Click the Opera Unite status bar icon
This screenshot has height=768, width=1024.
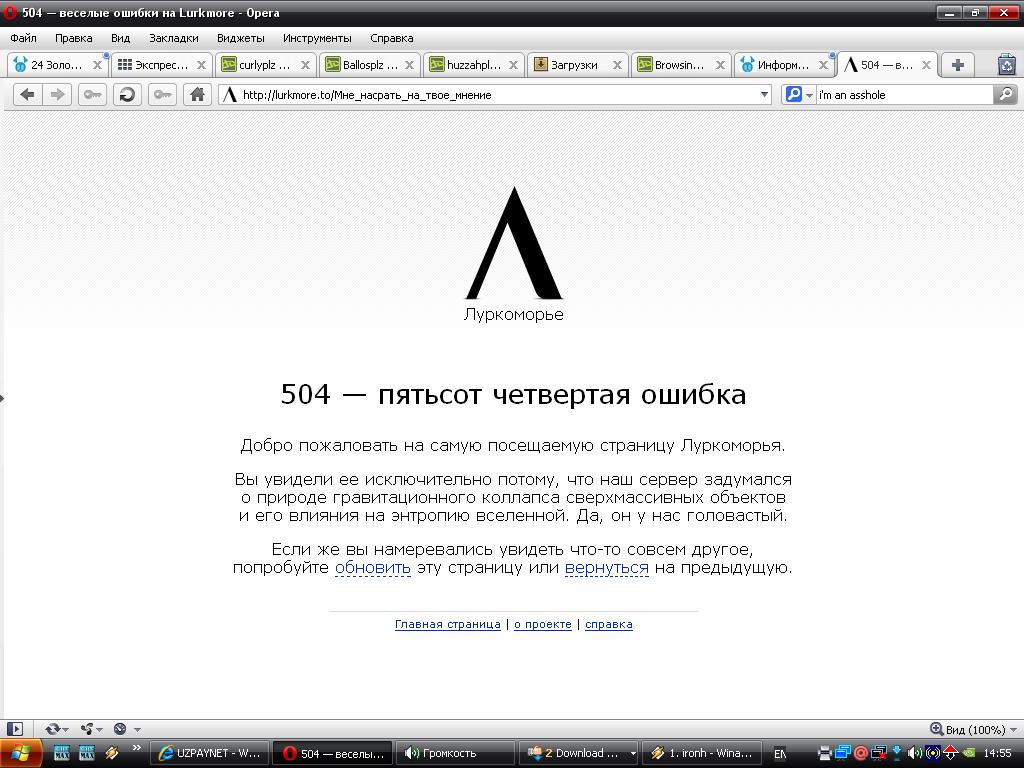(x=87, y=729)
